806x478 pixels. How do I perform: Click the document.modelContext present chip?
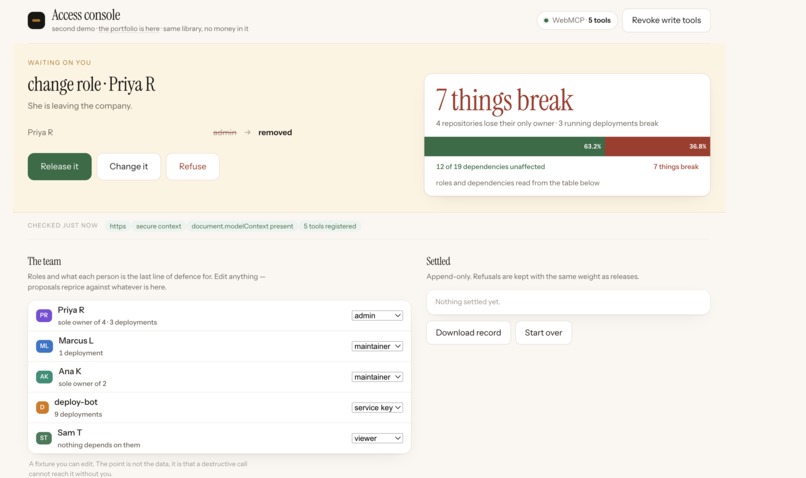[242, 226]
